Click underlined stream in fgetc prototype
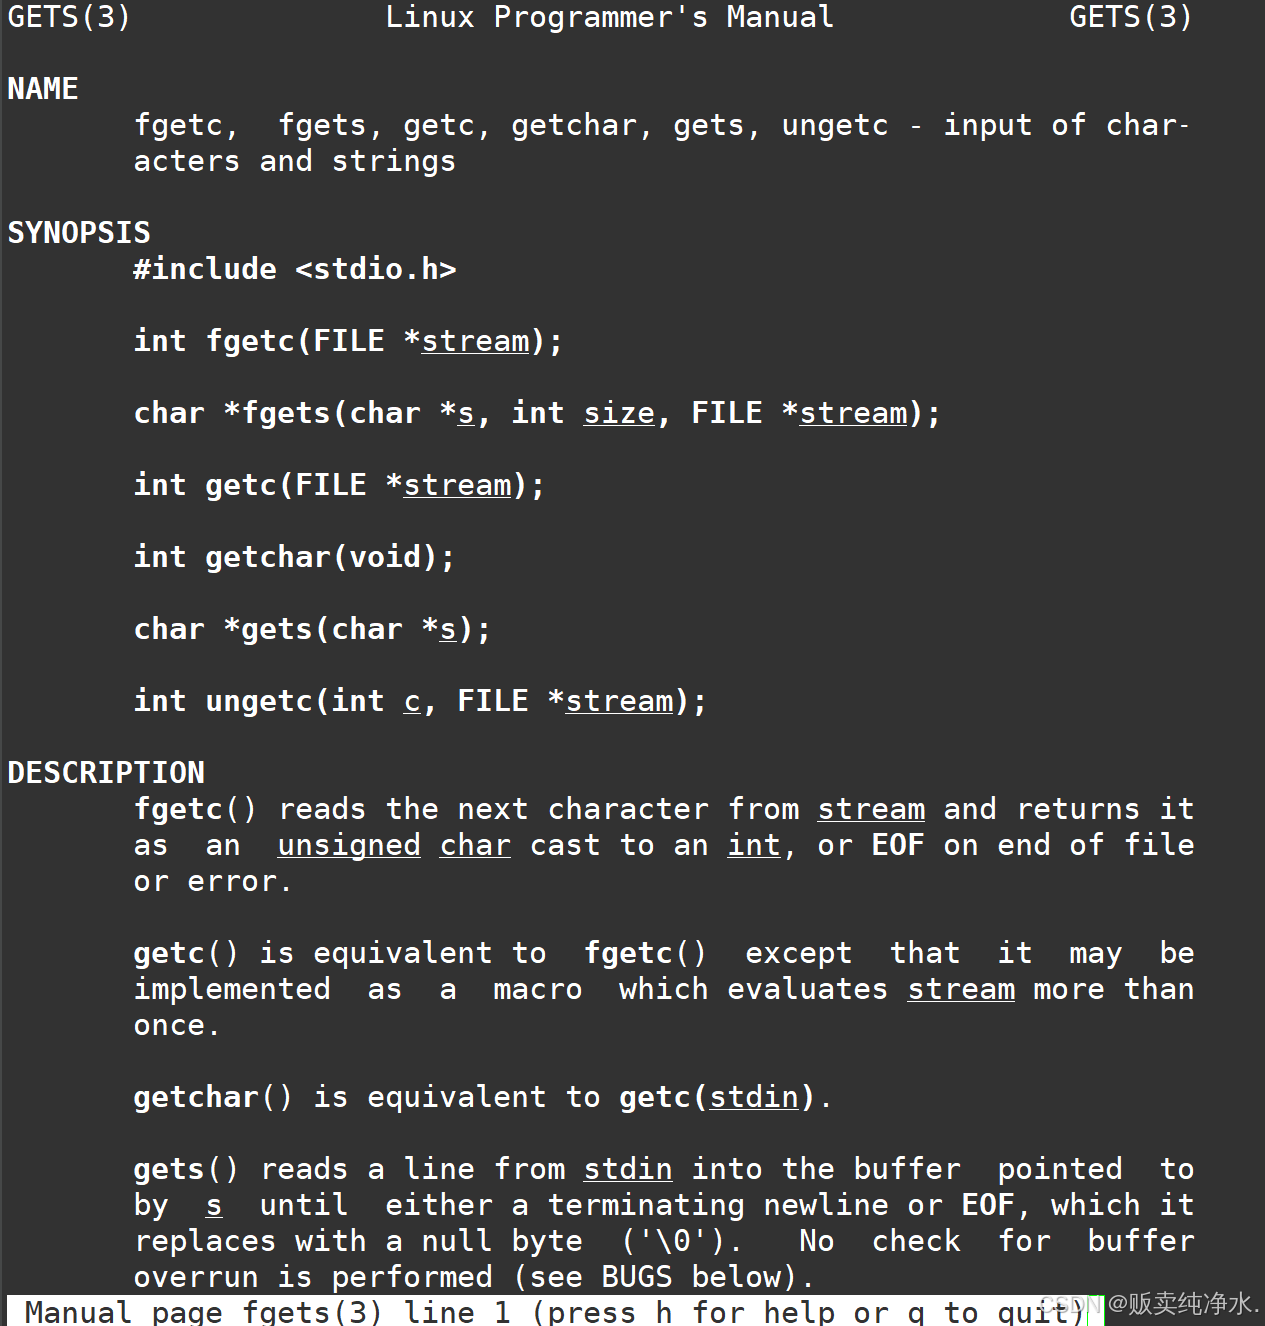This screenshot has height=1326, width=1265. point(475,342)
